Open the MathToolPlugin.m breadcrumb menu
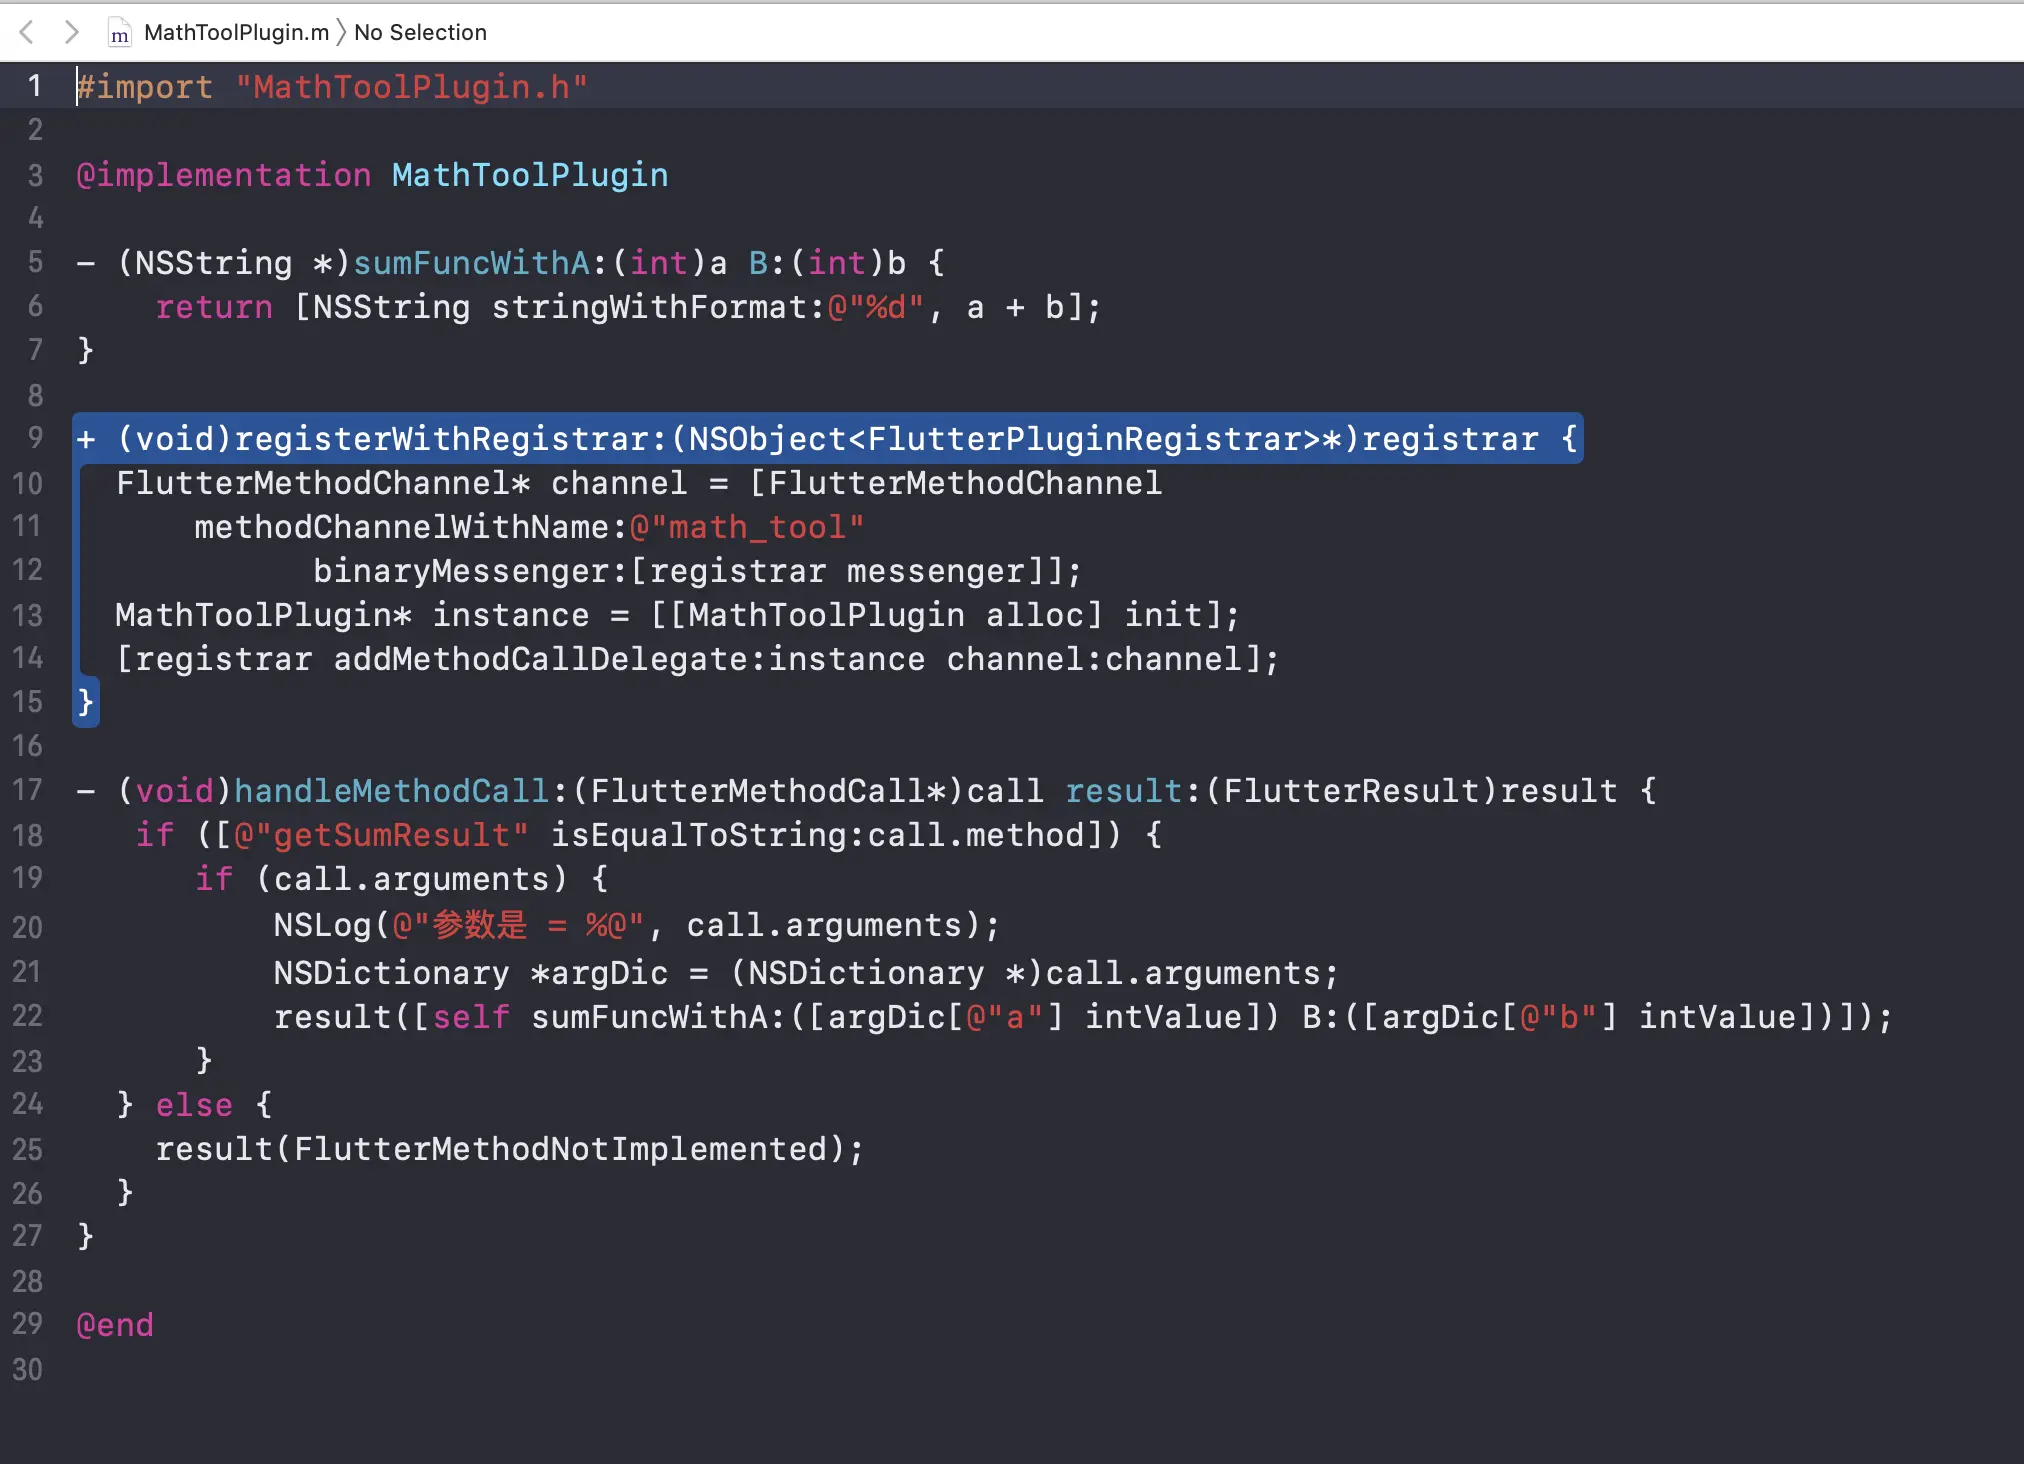This screenshot has height=1464, width=2024. pyautogui.click(x=236, y=32)
